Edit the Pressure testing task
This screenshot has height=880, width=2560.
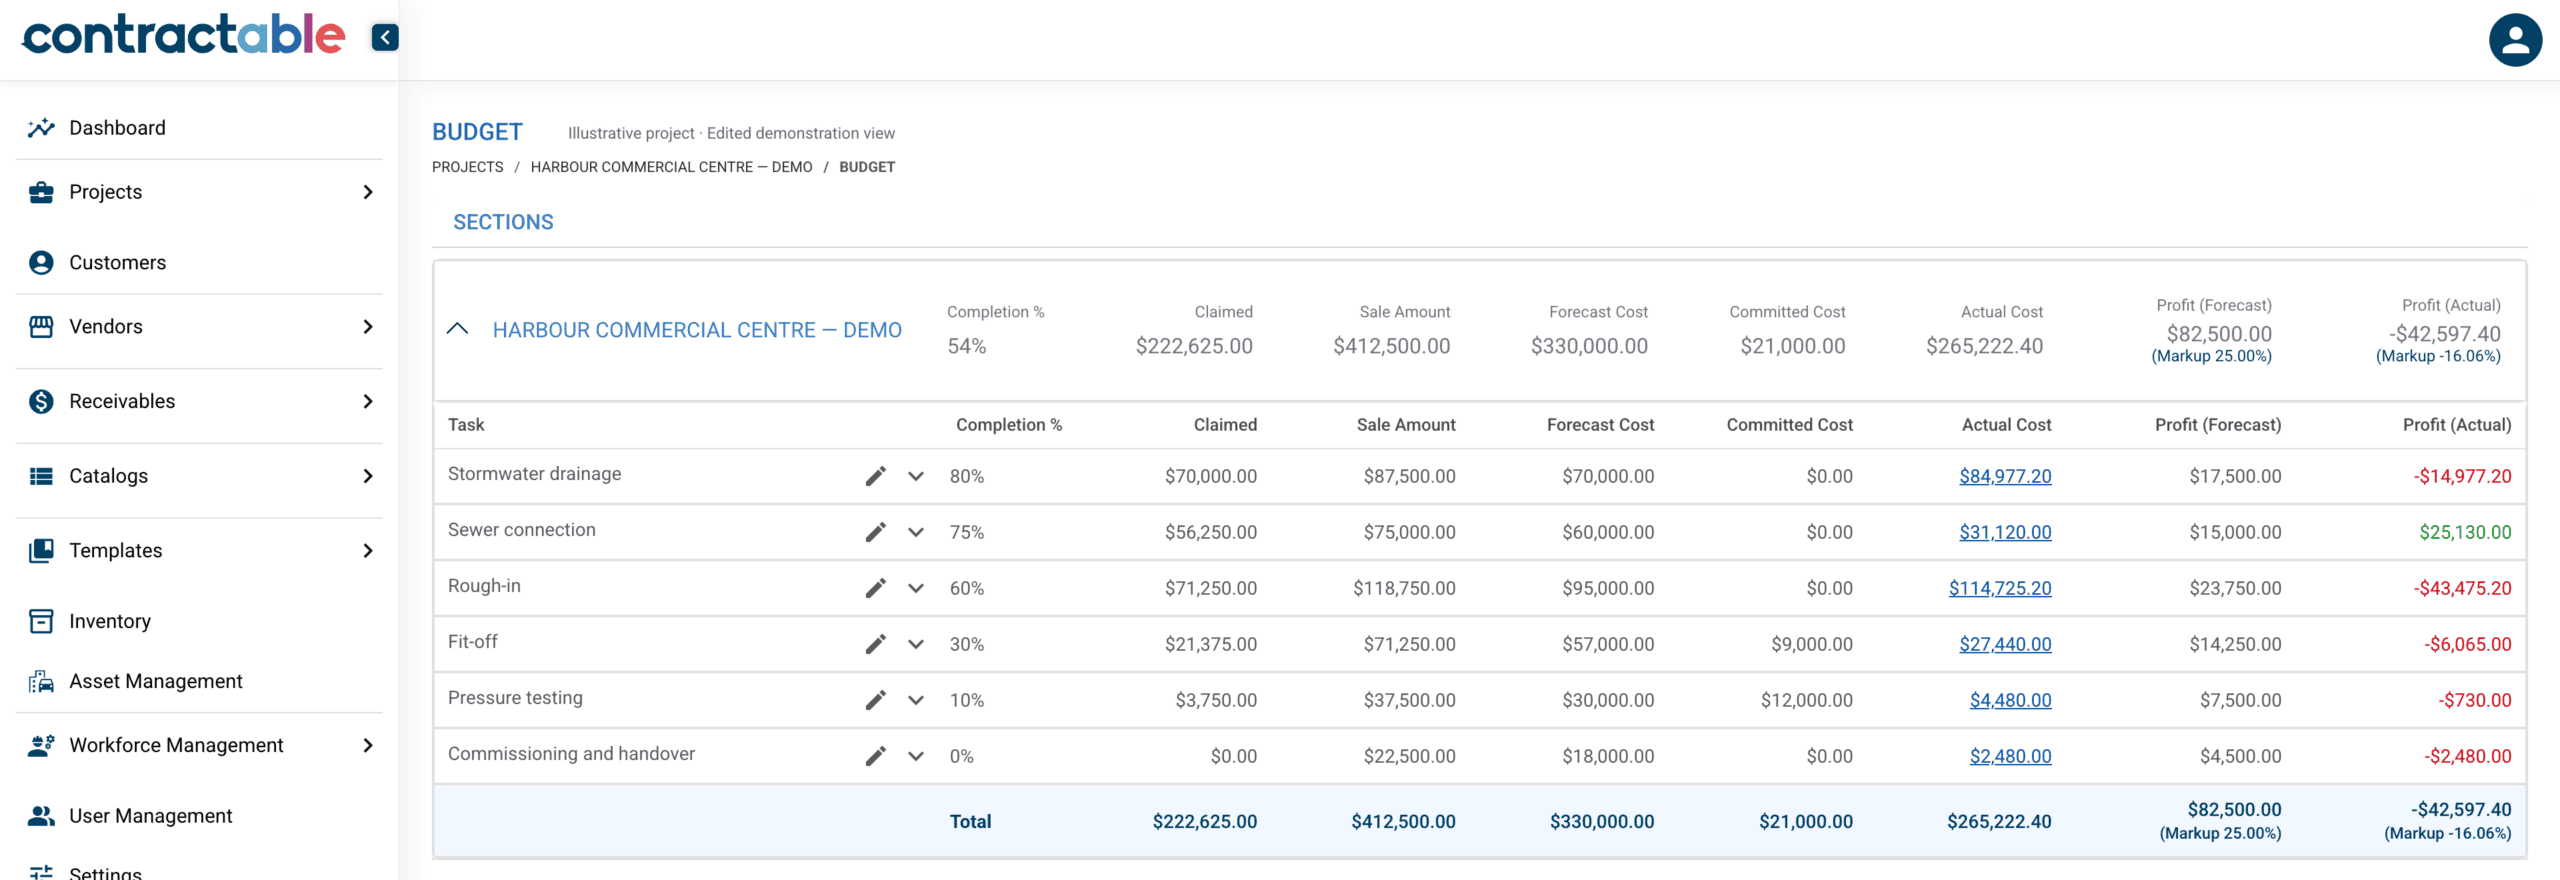click(876, 700)
